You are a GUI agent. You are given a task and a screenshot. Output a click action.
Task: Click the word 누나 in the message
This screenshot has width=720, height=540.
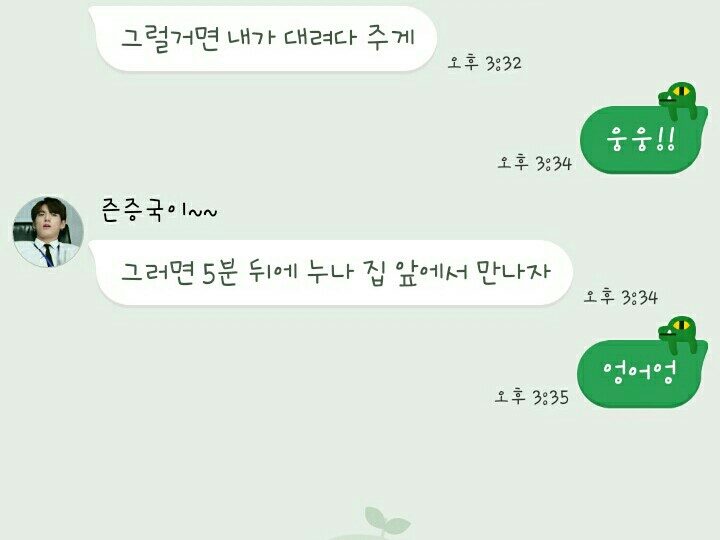click(330, 271)
